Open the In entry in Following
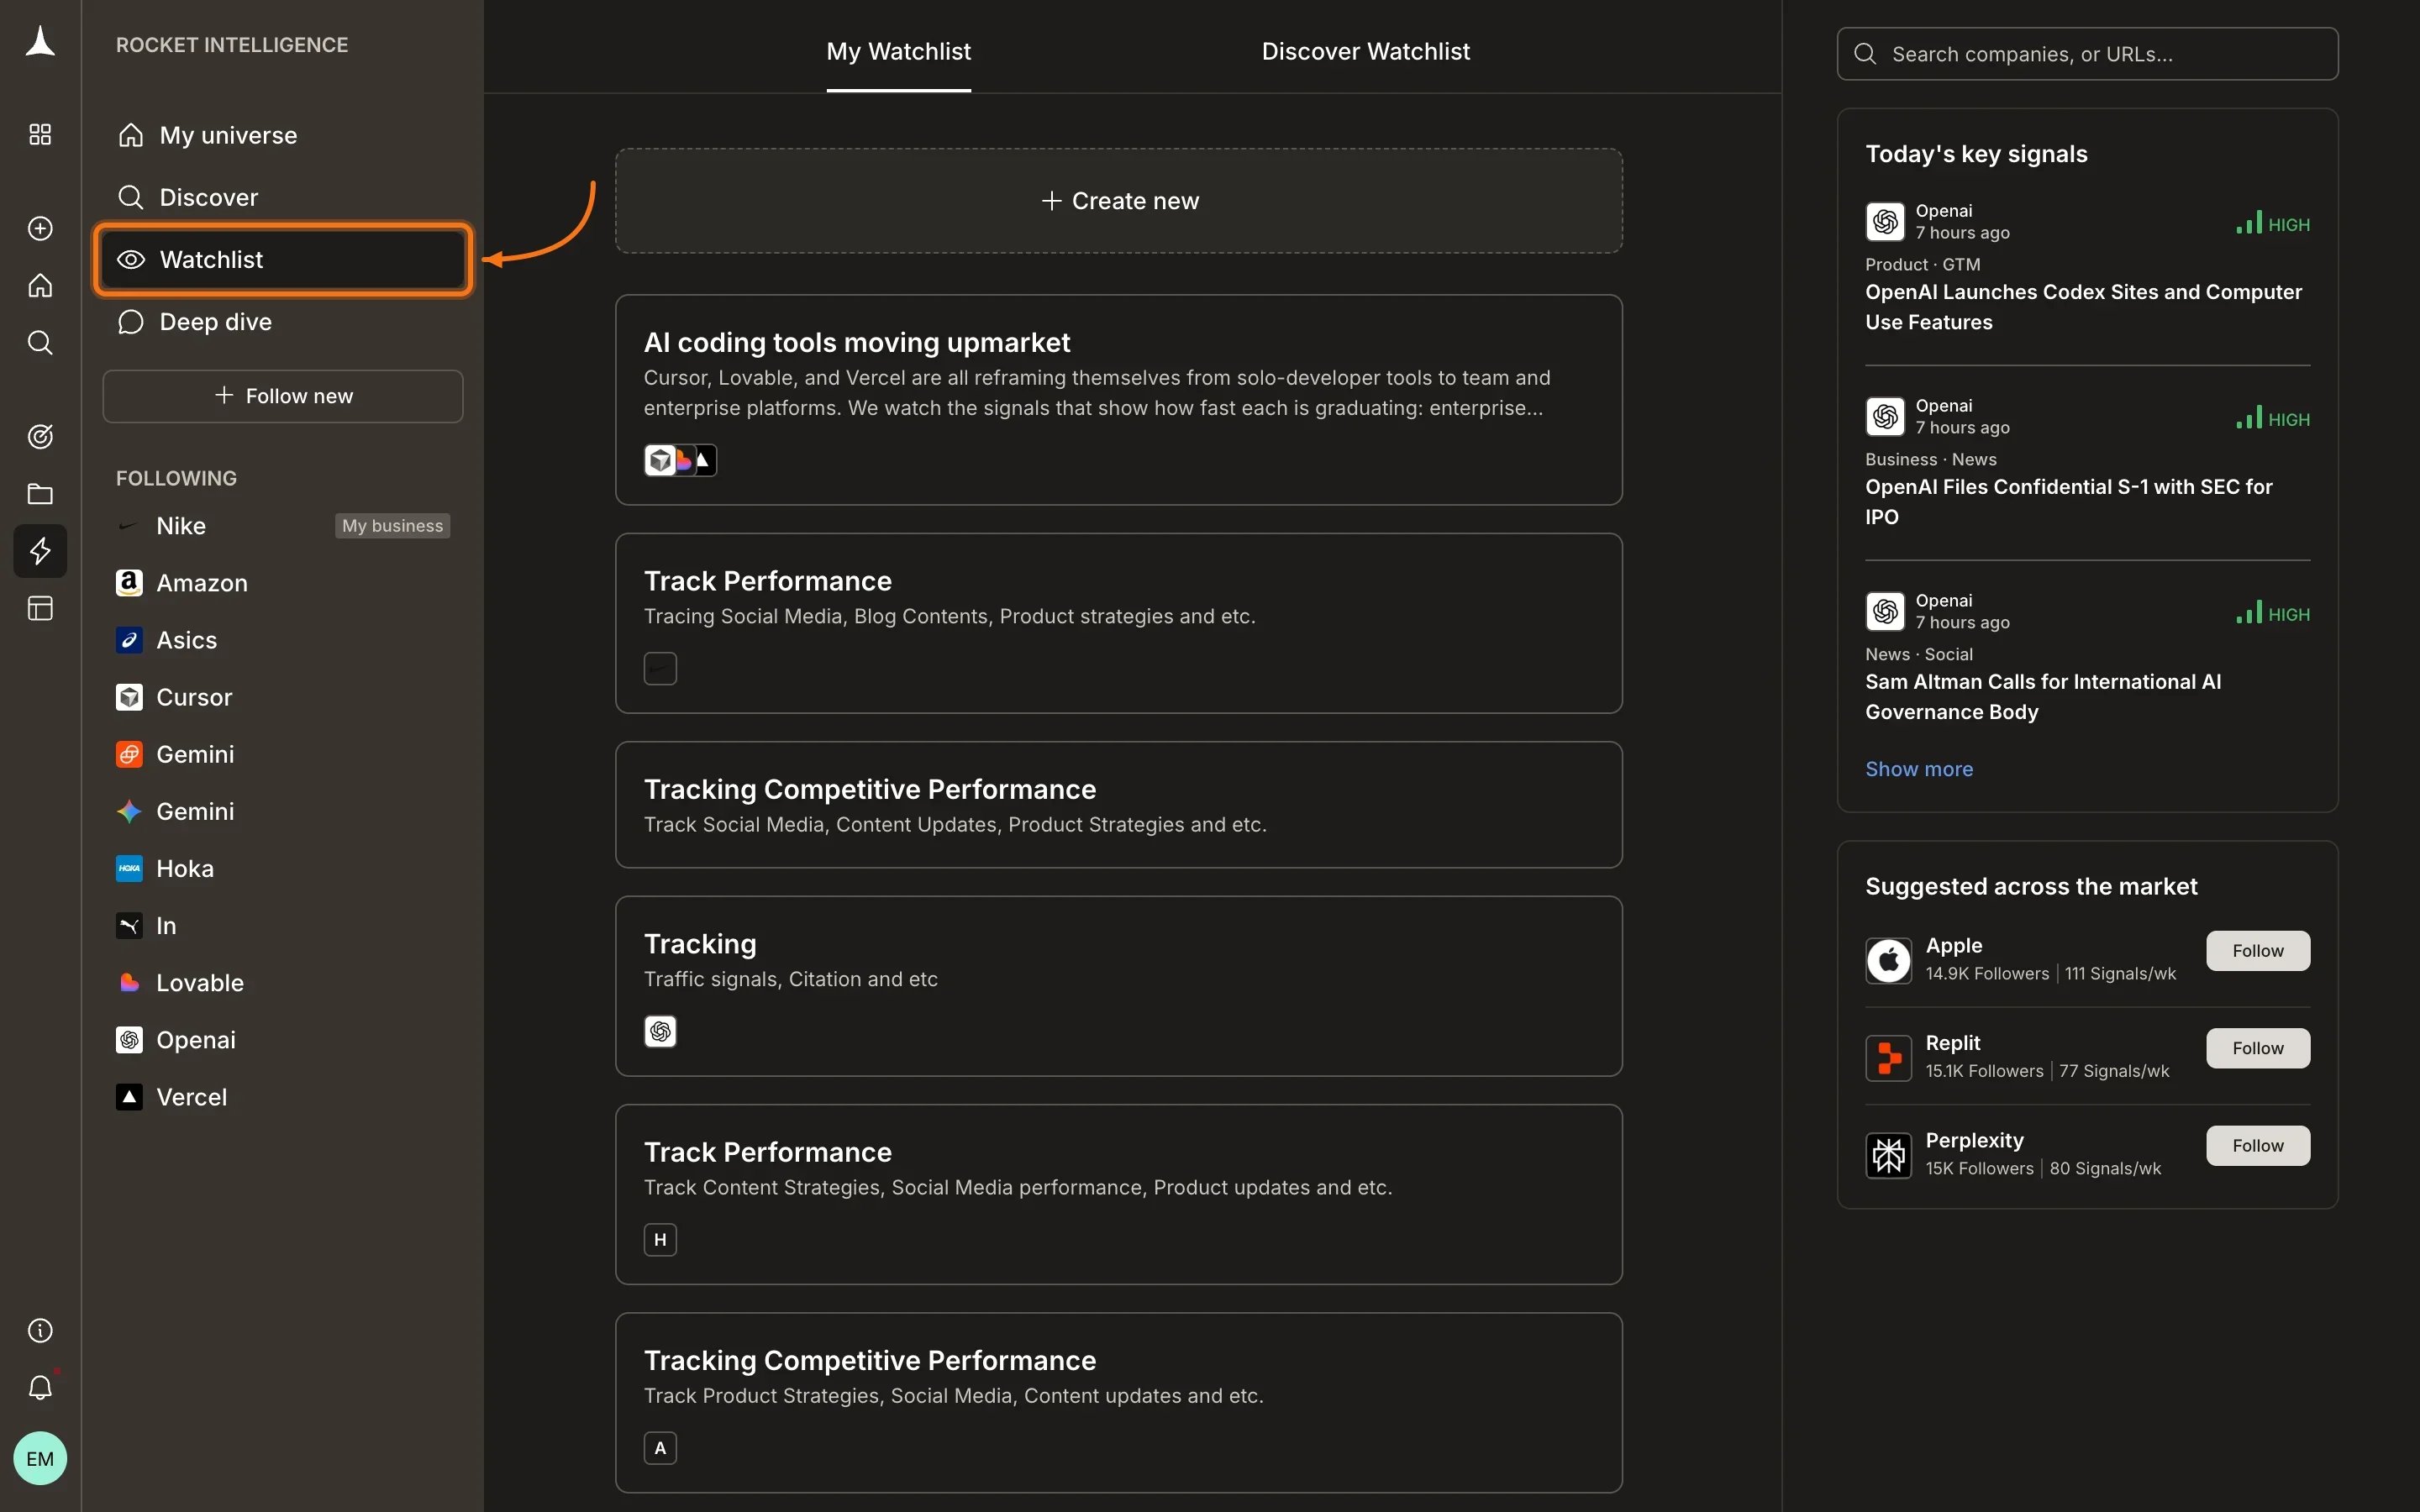This screenshot has width=2420, height=1512. (x=283, y=926)
